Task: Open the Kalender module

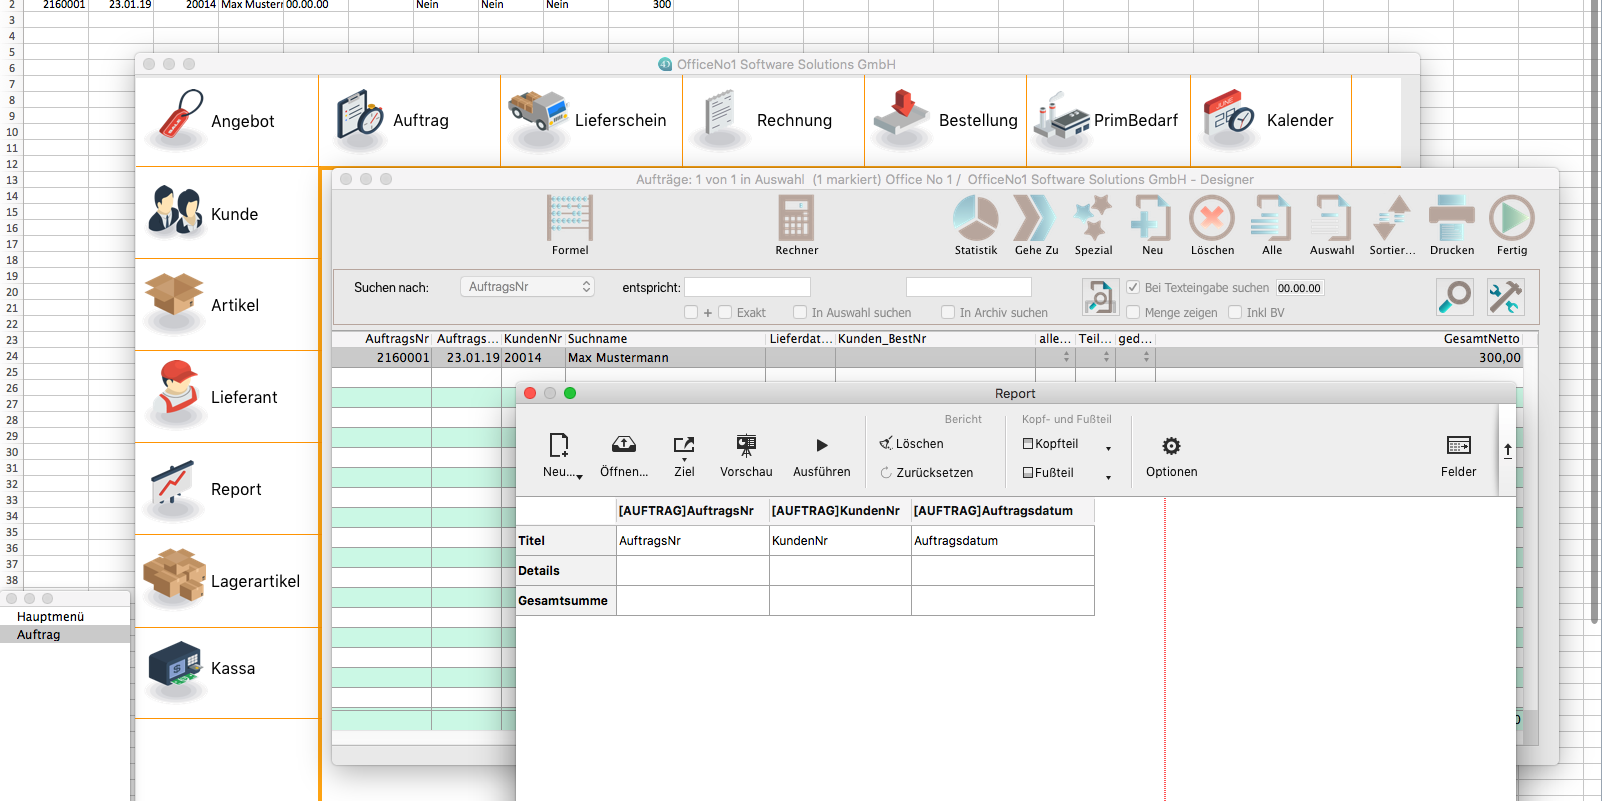Action: pos(1271,120)
